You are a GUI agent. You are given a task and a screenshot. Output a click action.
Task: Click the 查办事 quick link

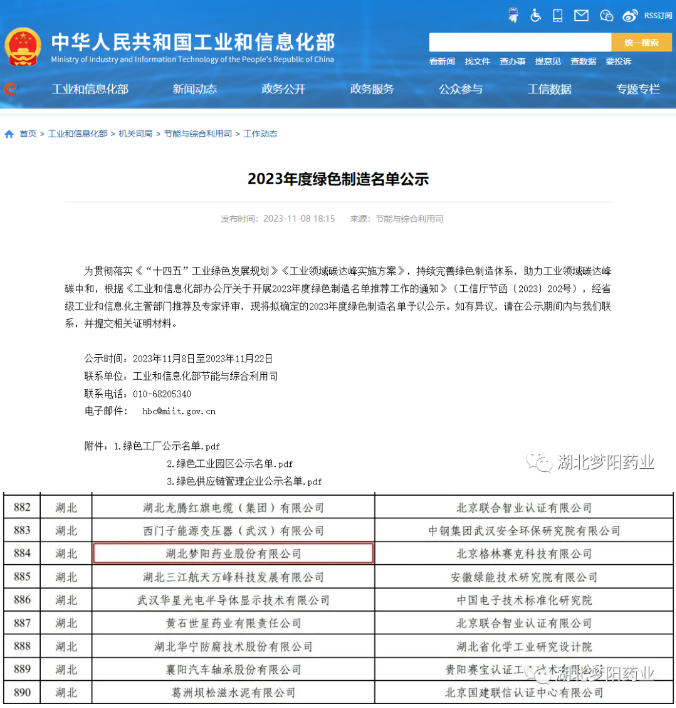(x=513, y=61)
